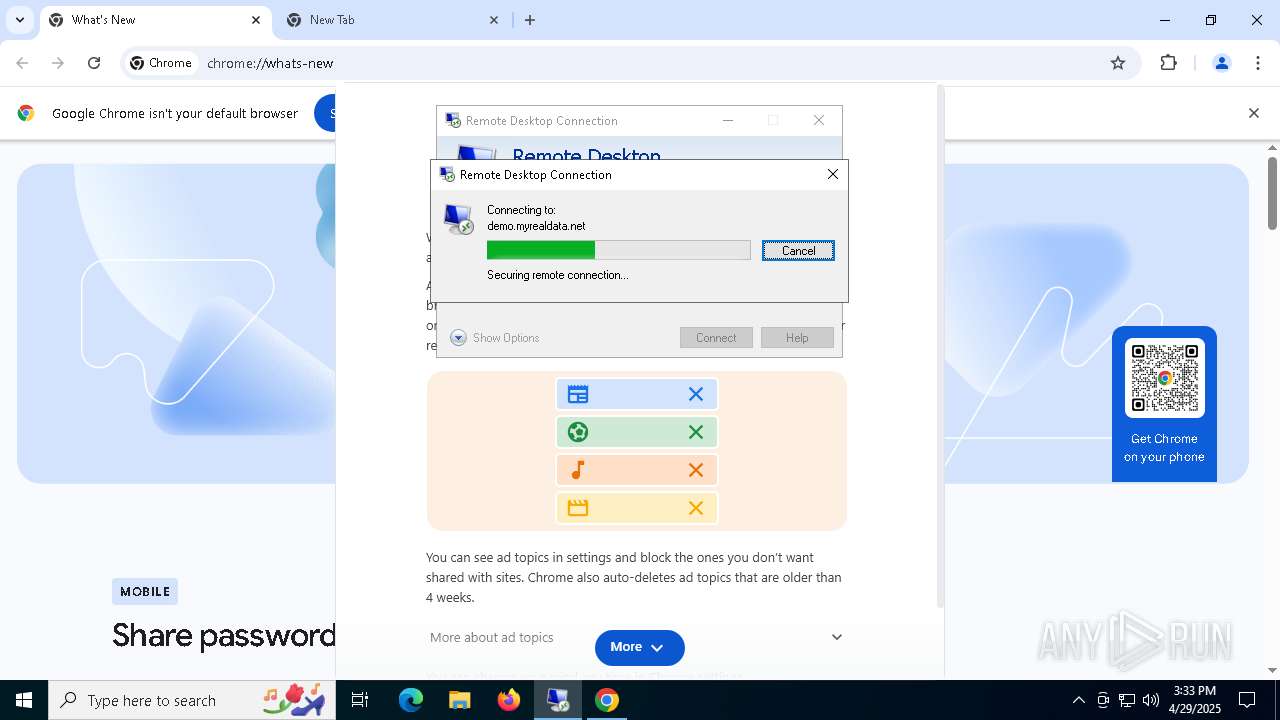Open the Windows Start menu
The height and width of the screenshot is (720, 1280).
point(24,700)
